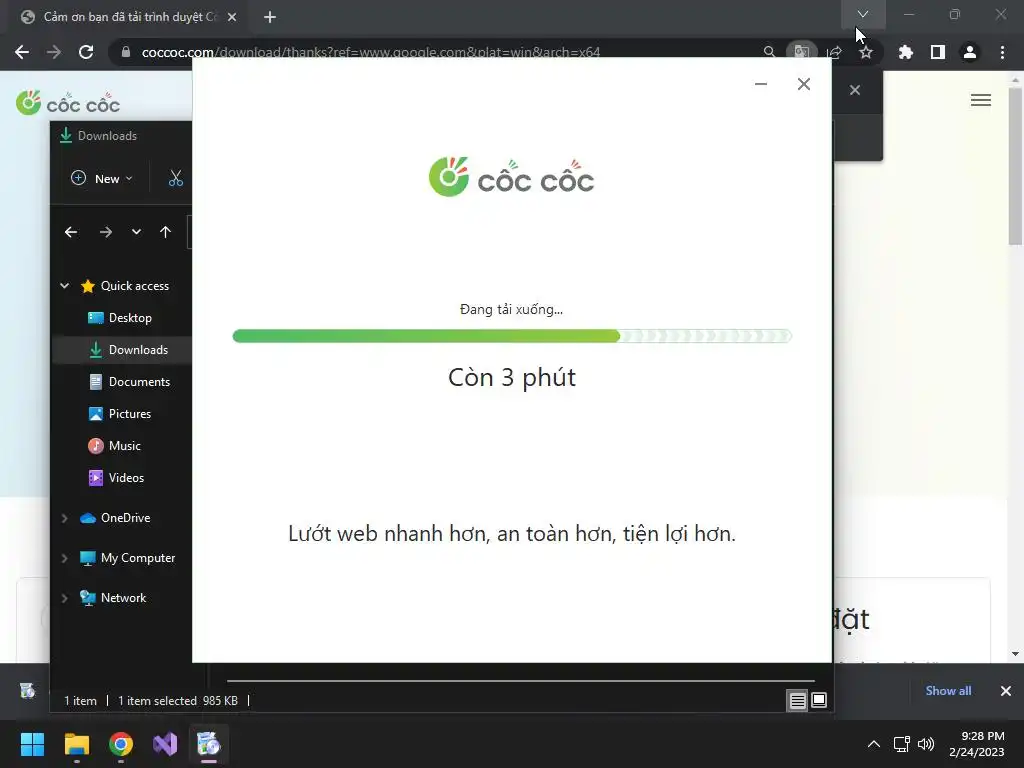The image size is (1024, 768).
Task: Click the downloaded installer file icon
Action: [x=27, y=690]
